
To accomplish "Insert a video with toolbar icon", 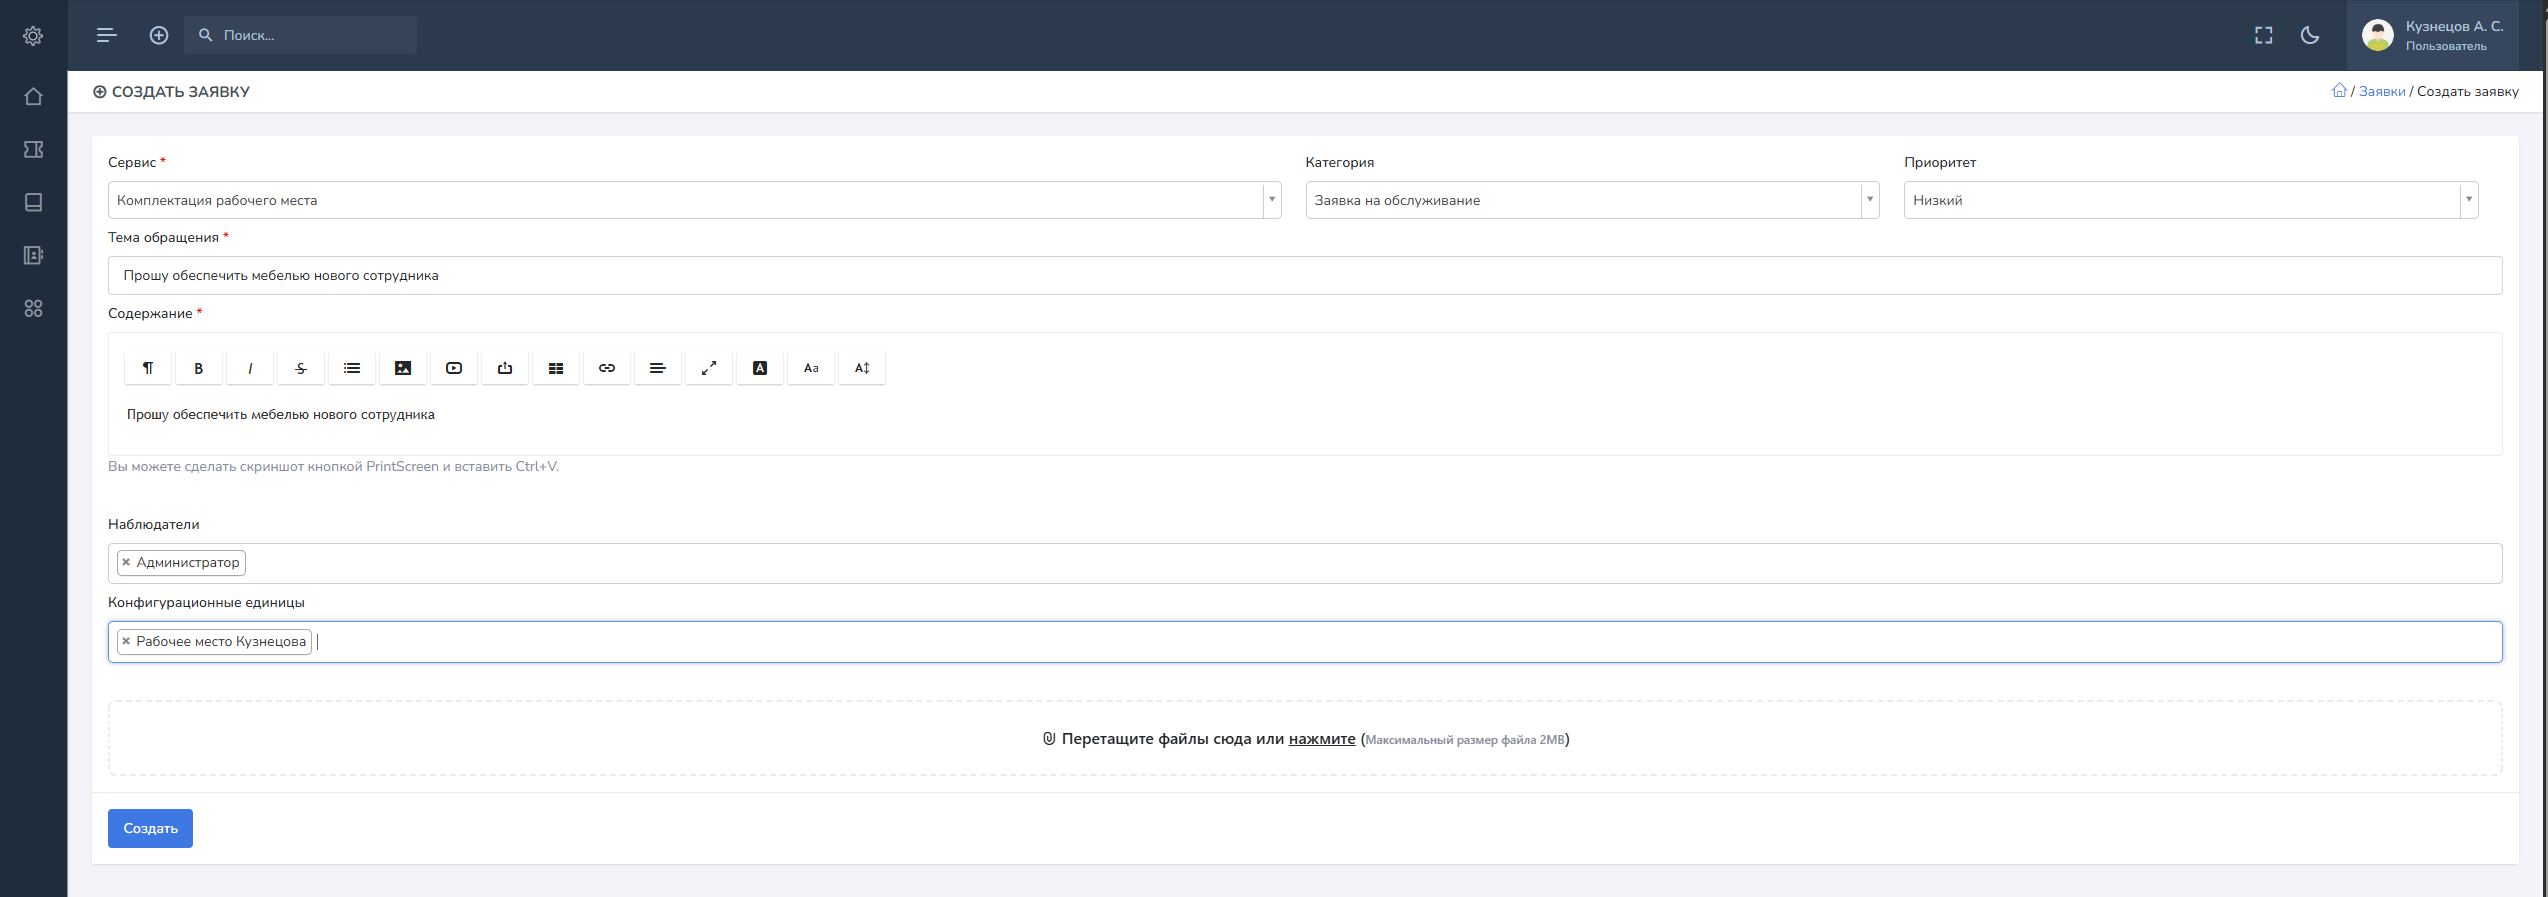I will coord(454,368).
